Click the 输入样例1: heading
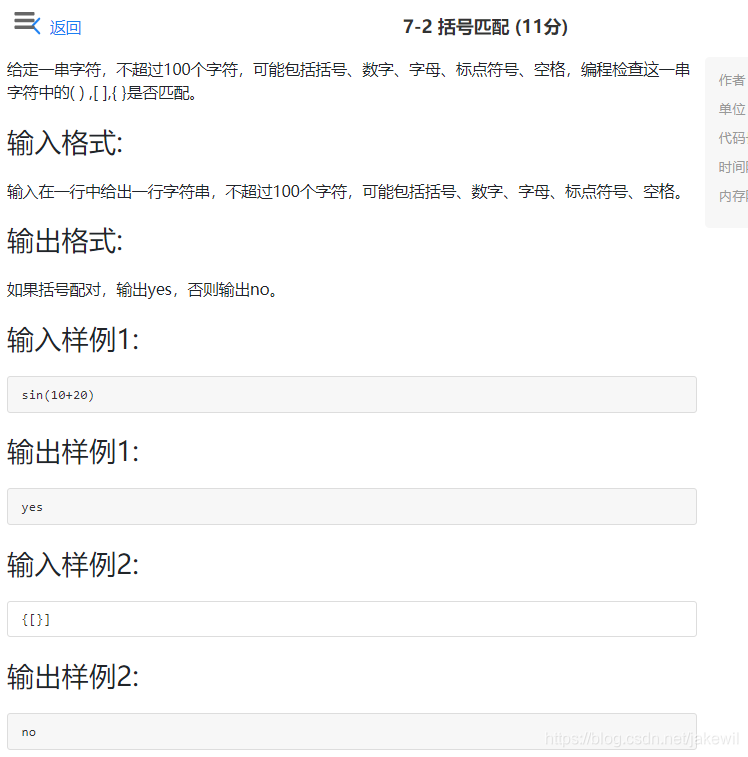The height and width of the screenshot is (757, 748). coord(73,339)
